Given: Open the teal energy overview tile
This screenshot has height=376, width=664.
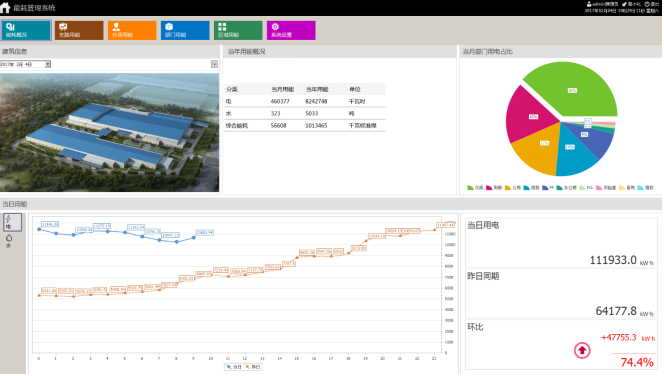Looking at the screenshot, I should click(x=26, y=30).
